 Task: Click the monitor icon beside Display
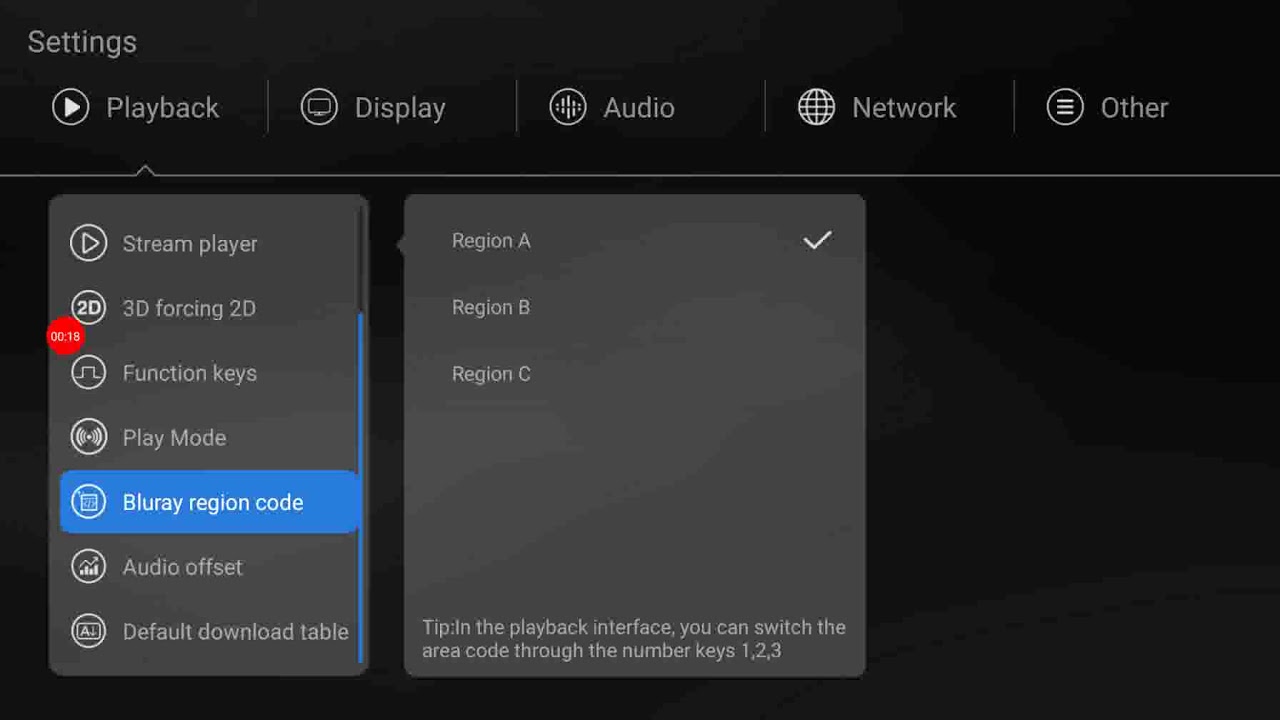pyautogui.click(x=319, y=107)
